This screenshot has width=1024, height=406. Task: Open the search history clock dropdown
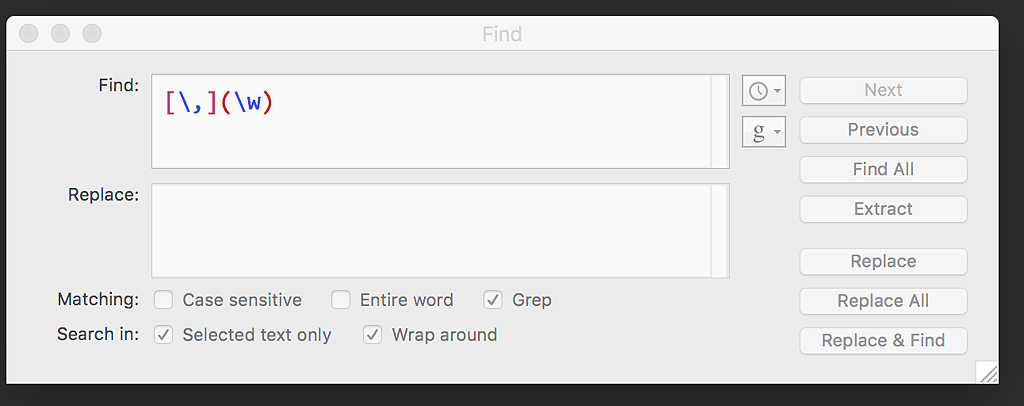(x=764, y=91)
